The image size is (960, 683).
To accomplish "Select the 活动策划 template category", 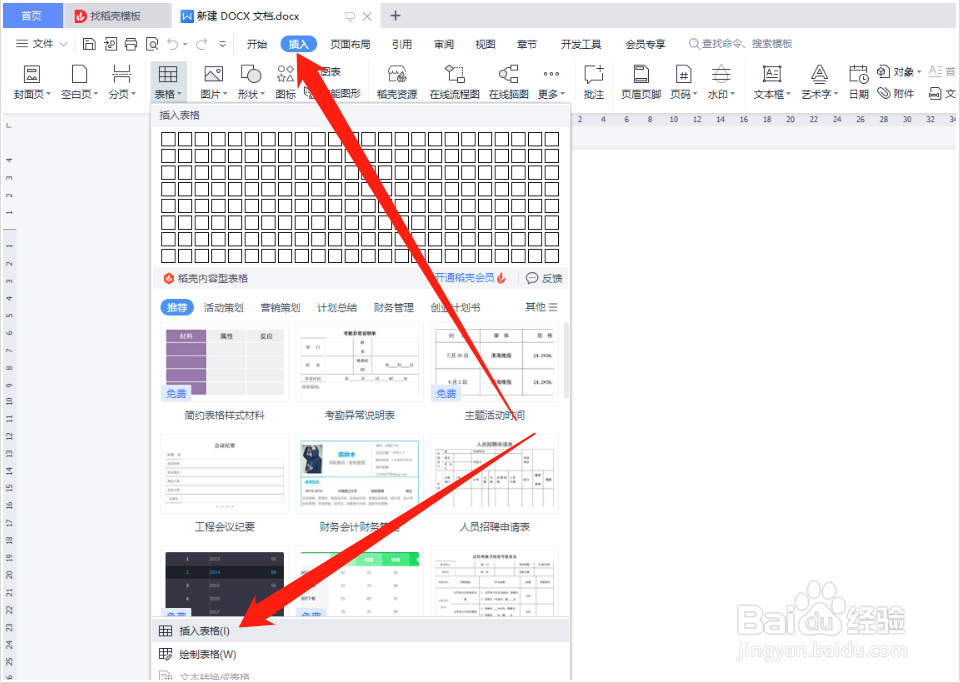I will pos(223,307).
